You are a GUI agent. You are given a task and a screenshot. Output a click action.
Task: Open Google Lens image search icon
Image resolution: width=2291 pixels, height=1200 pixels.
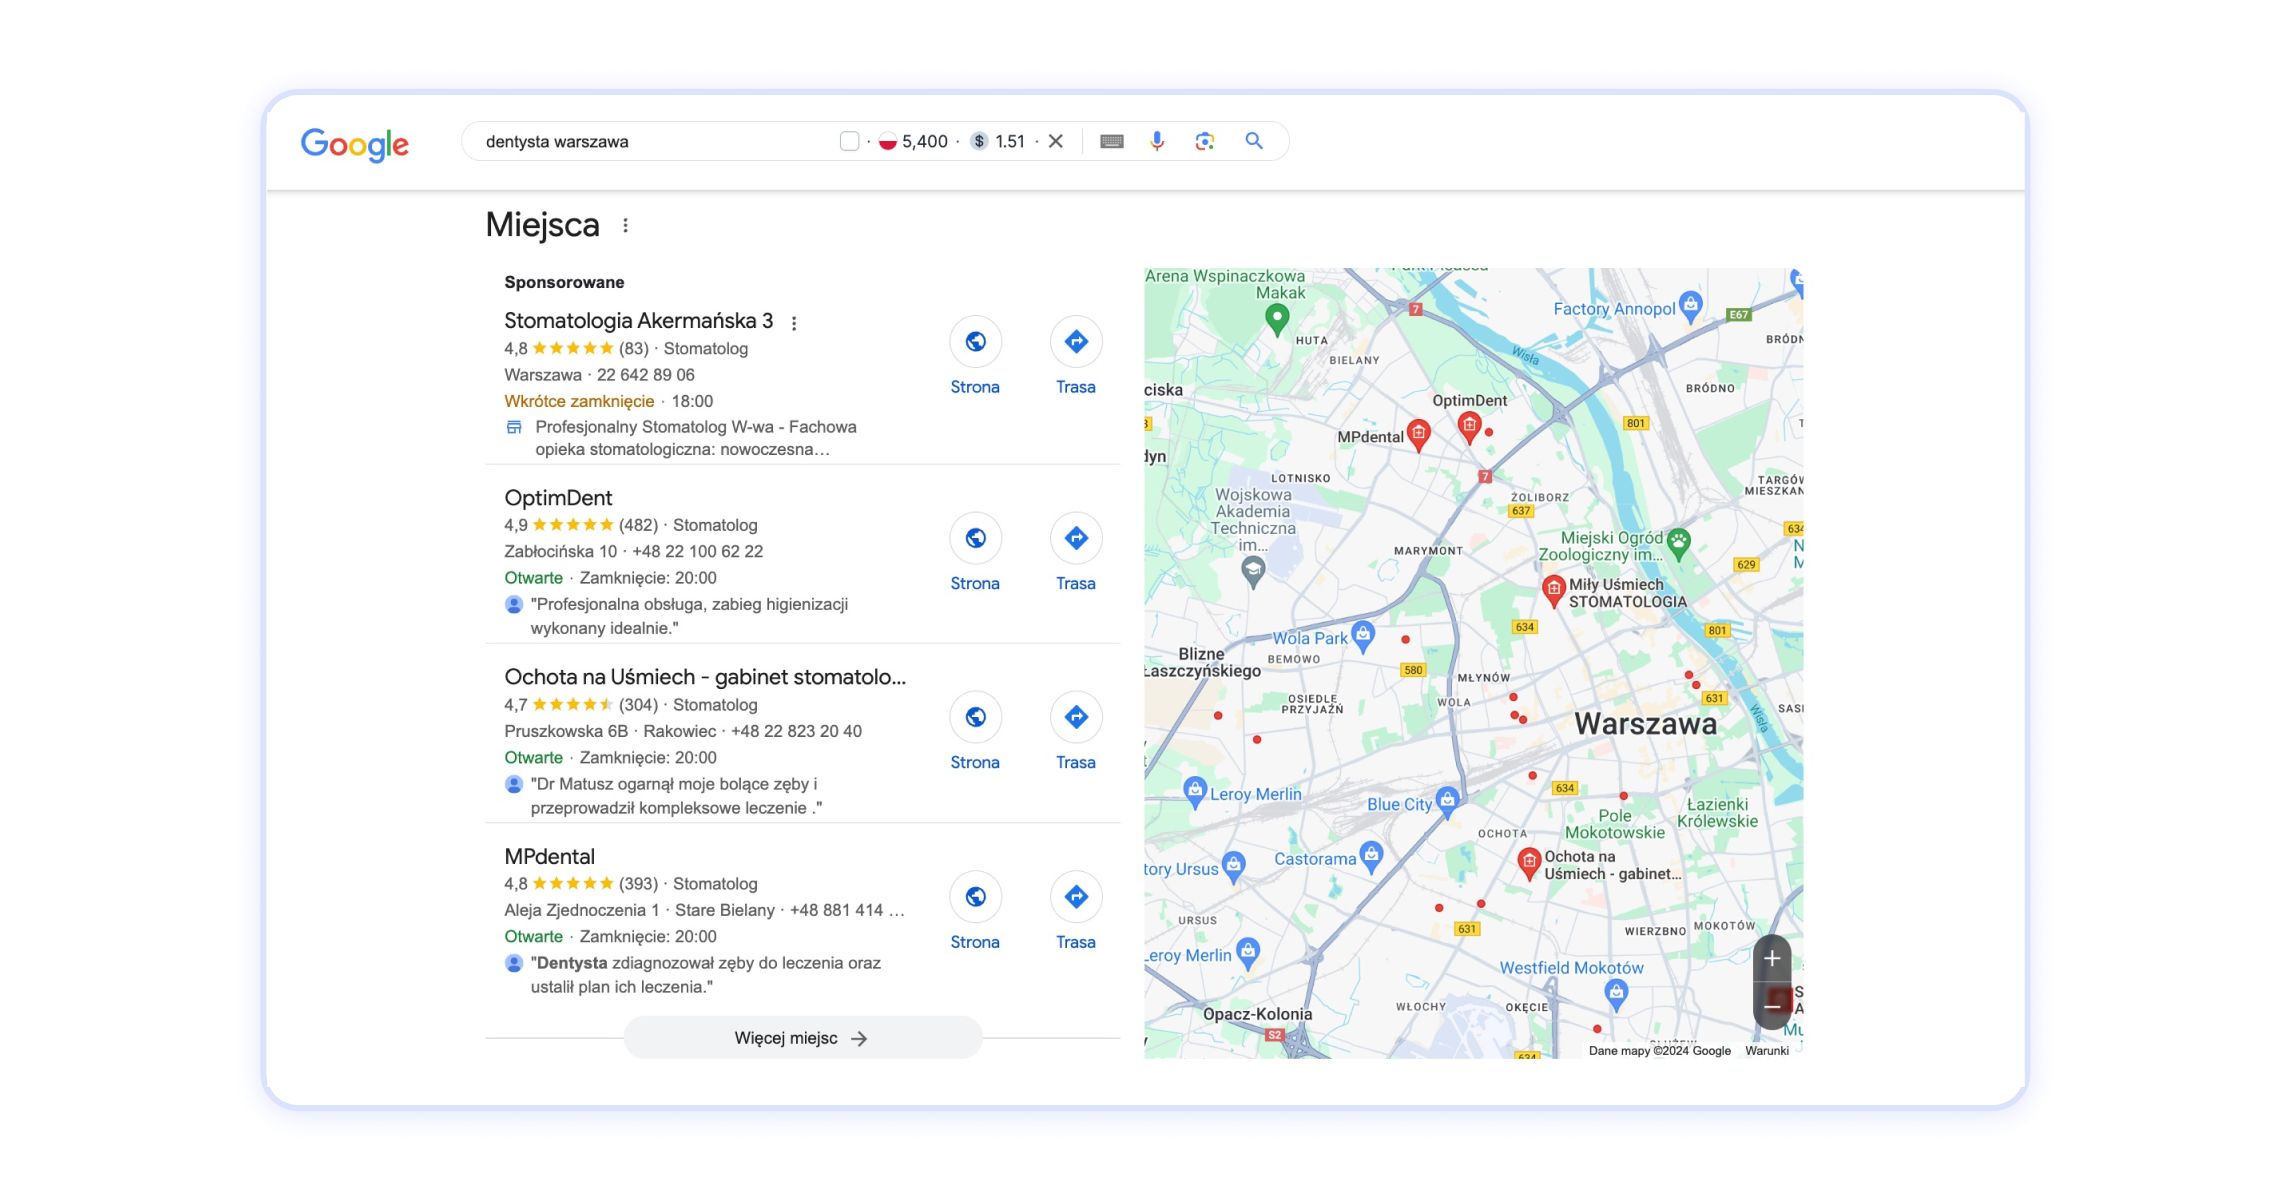coord(1204,141)
